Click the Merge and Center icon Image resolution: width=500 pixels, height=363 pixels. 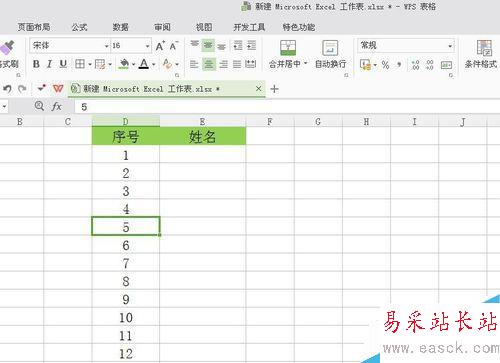tap(288, 48)
